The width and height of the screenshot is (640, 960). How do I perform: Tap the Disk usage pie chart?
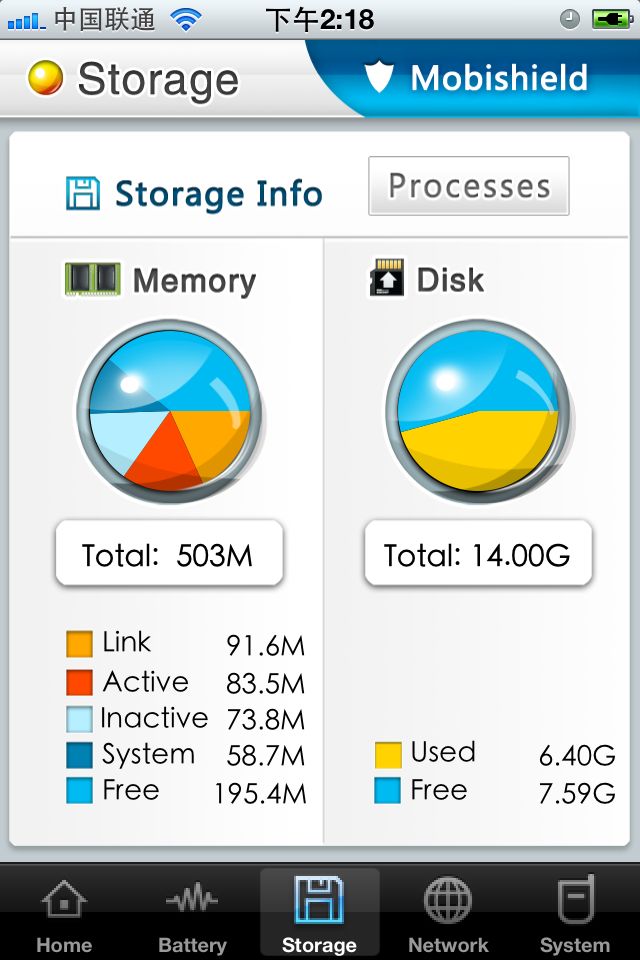coord(478,411)
